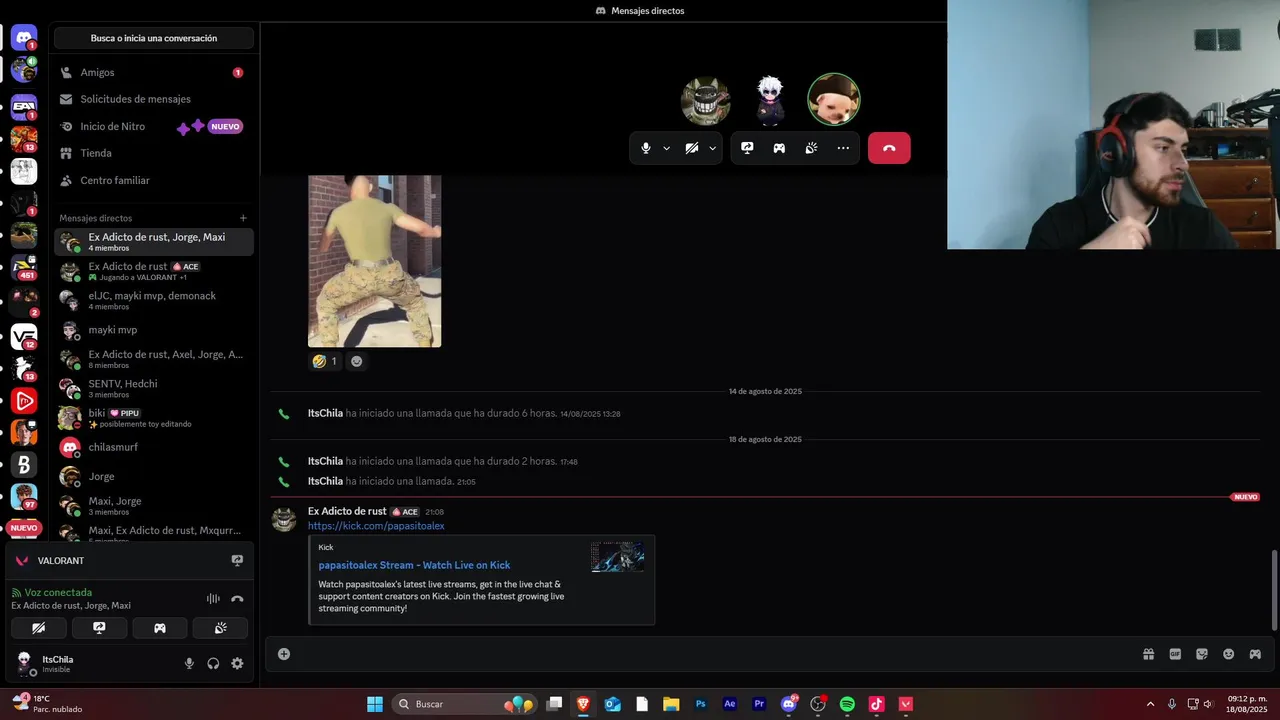Open emoji picker in message bar

click(x=1228, y=654)
